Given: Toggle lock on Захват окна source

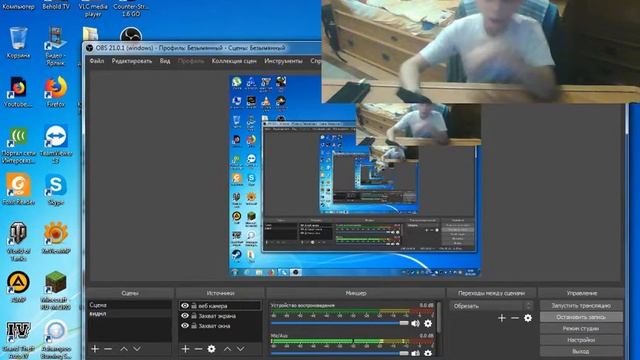Looking at the screenshot, I should pos(194,326).
